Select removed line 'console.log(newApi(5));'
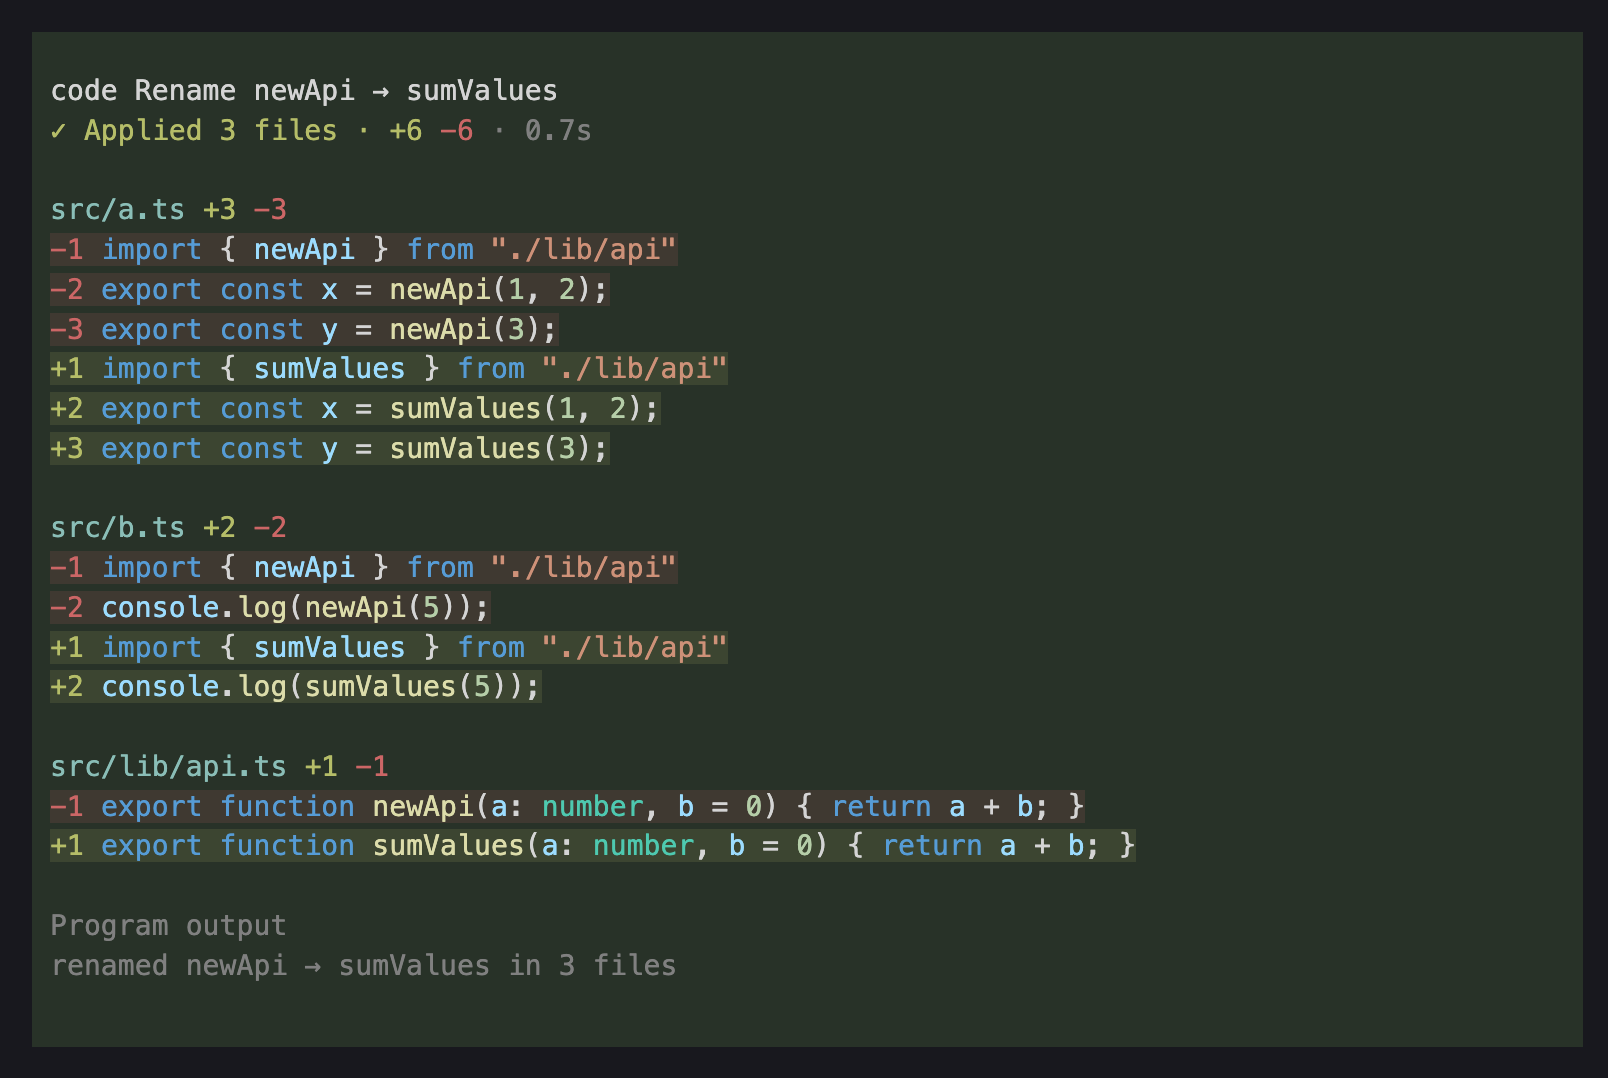1608x1078 pixels. coord(270,607)
